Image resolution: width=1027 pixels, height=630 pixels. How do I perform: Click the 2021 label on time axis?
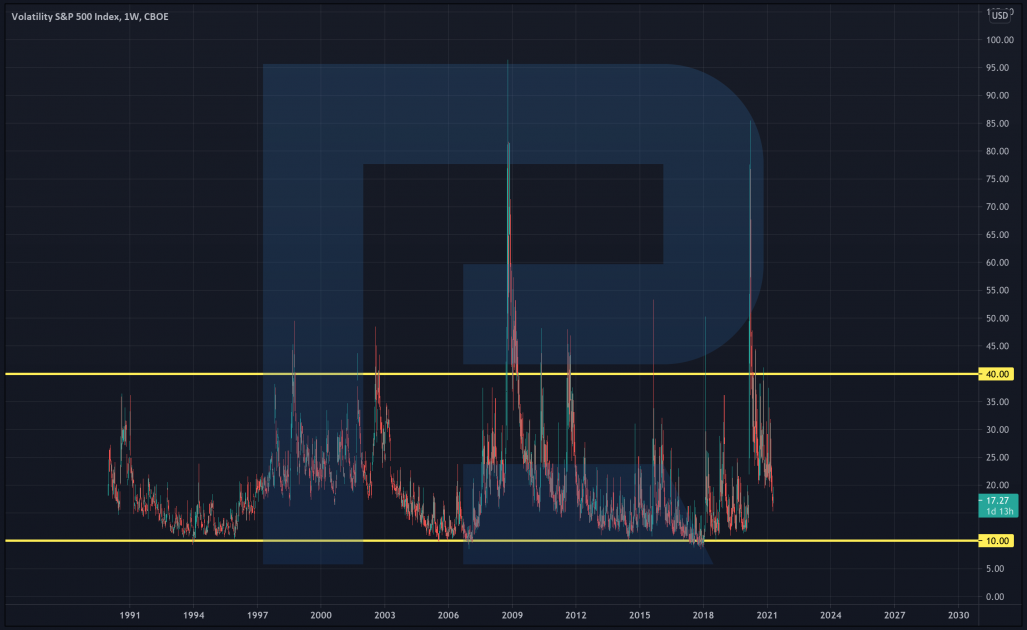click(767, 615)
